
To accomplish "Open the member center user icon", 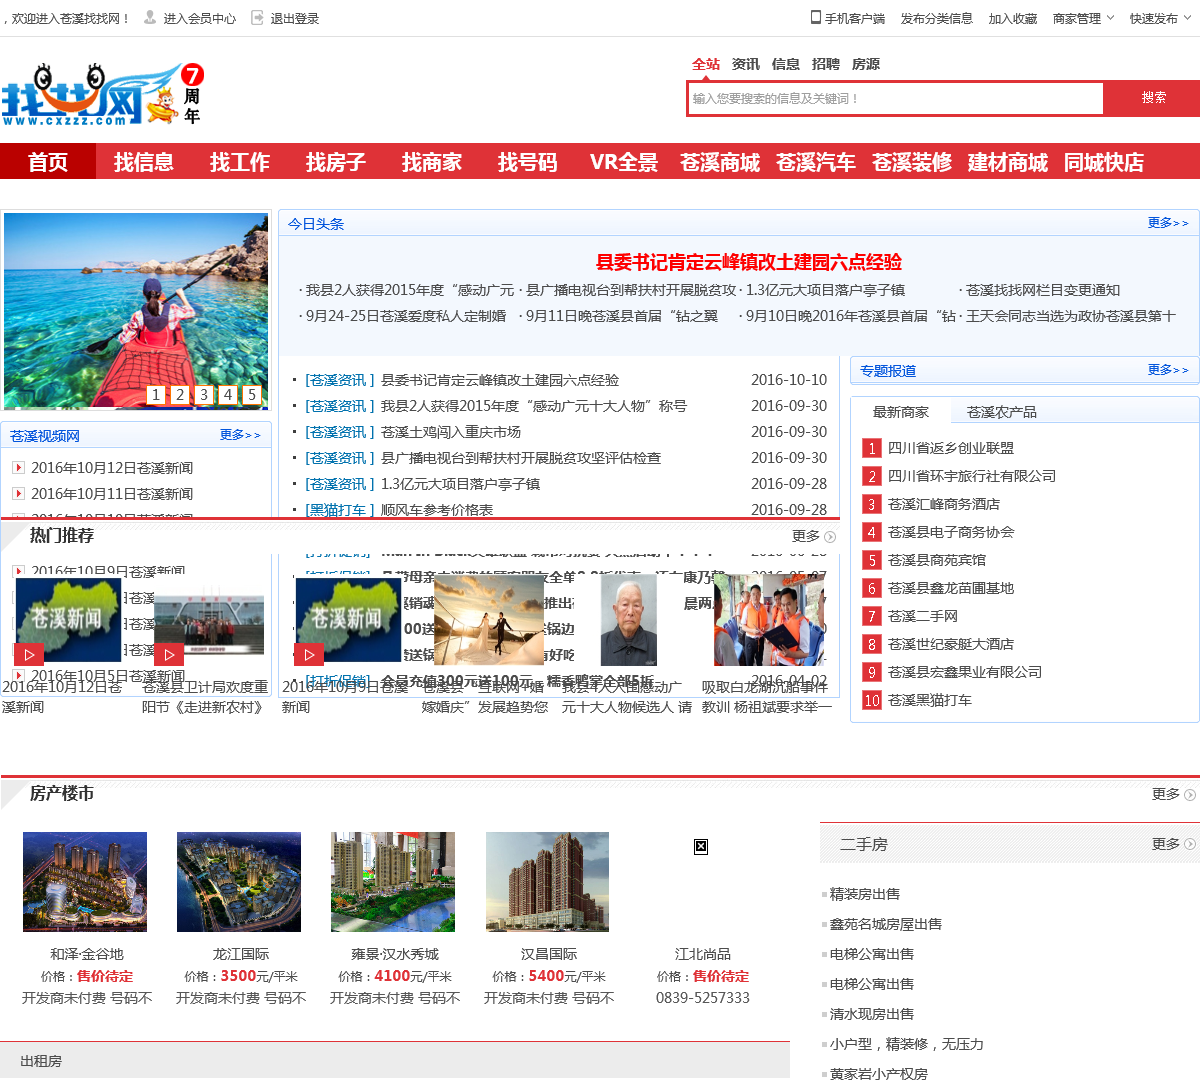I will pos(150,17).
